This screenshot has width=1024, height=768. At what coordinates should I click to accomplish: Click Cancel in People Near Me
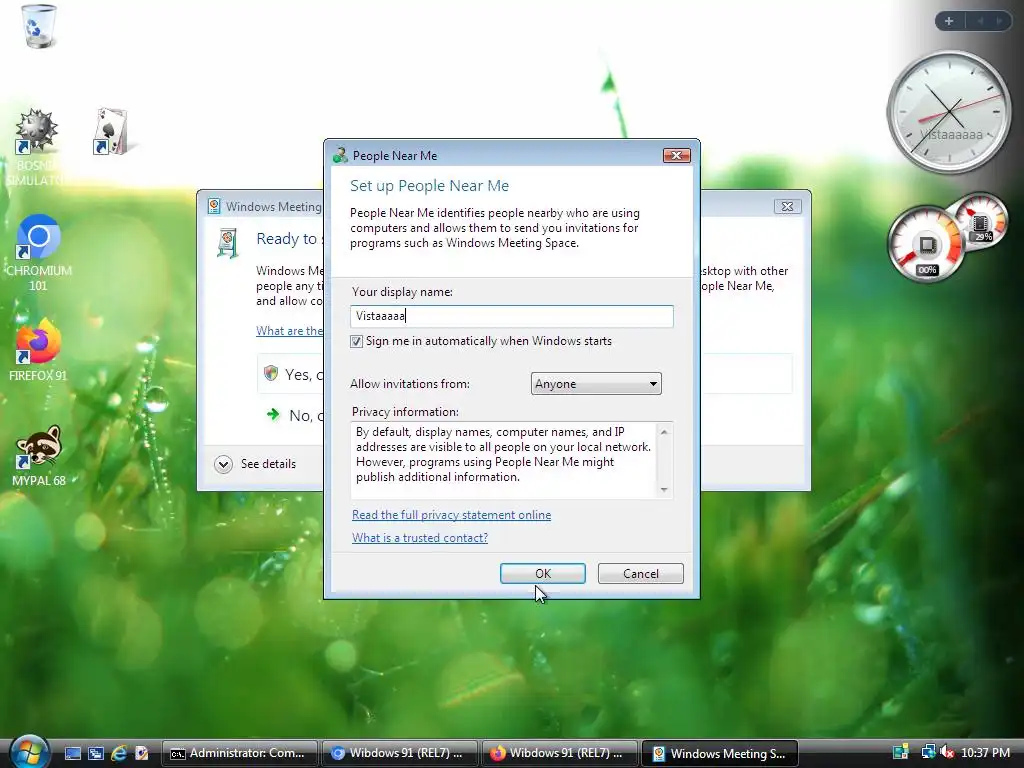pyautogui.click(x=641, y=573)
